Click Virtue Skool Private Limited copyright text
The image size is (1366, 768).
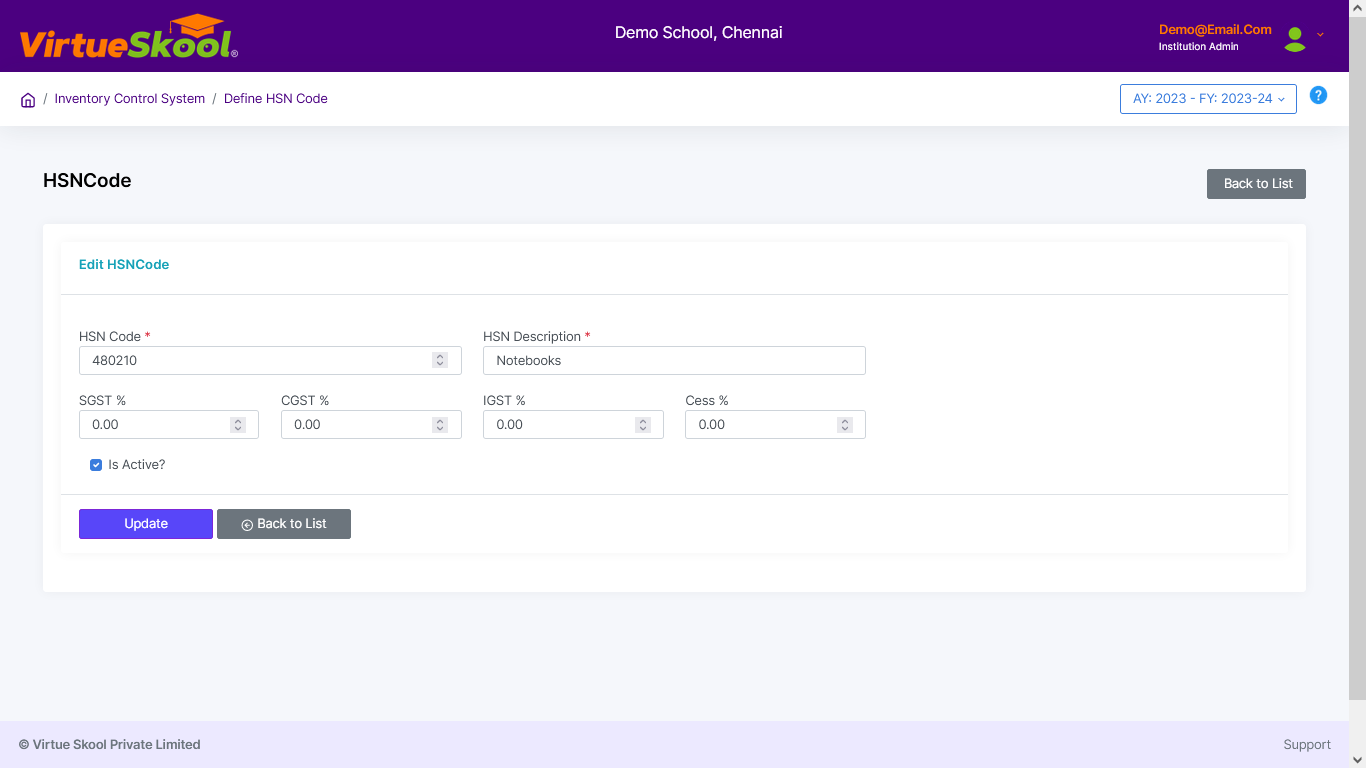point(110,745)
